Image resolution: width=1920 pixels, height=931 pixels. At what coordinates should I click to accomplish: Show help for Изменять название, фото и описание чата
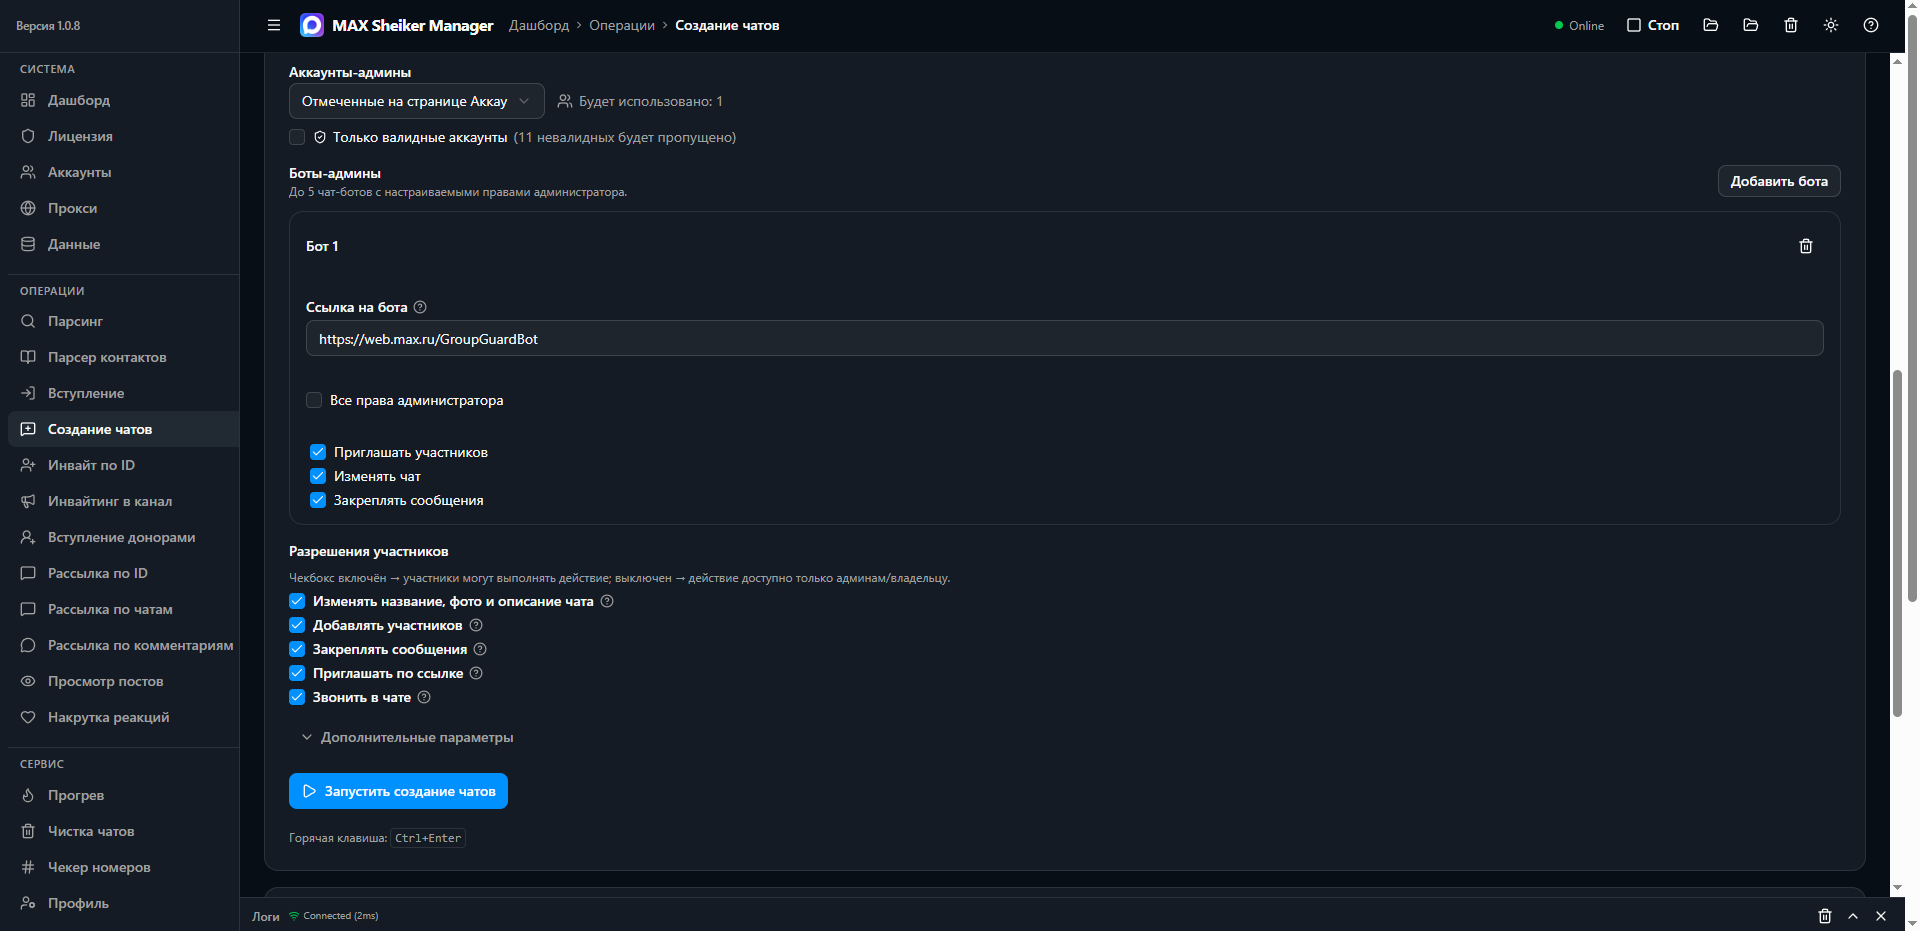pyautogui.click(x=607, y=601)
